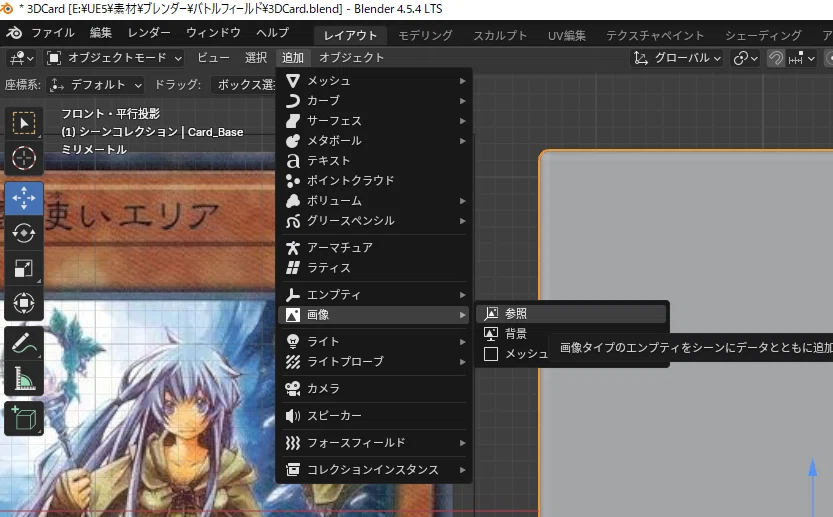Open the オブジェクト menu in viewport header
The height and width of the screenshot is (517, 833).
pyautogui.click(x=351, y=58)
